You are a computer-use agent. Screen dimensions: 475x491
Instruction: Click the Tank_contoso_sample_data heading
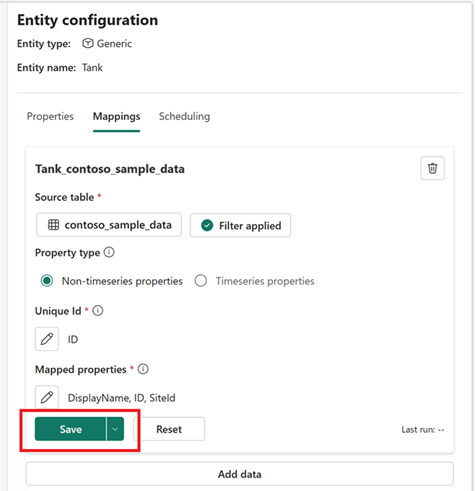(x=110, y=169)
